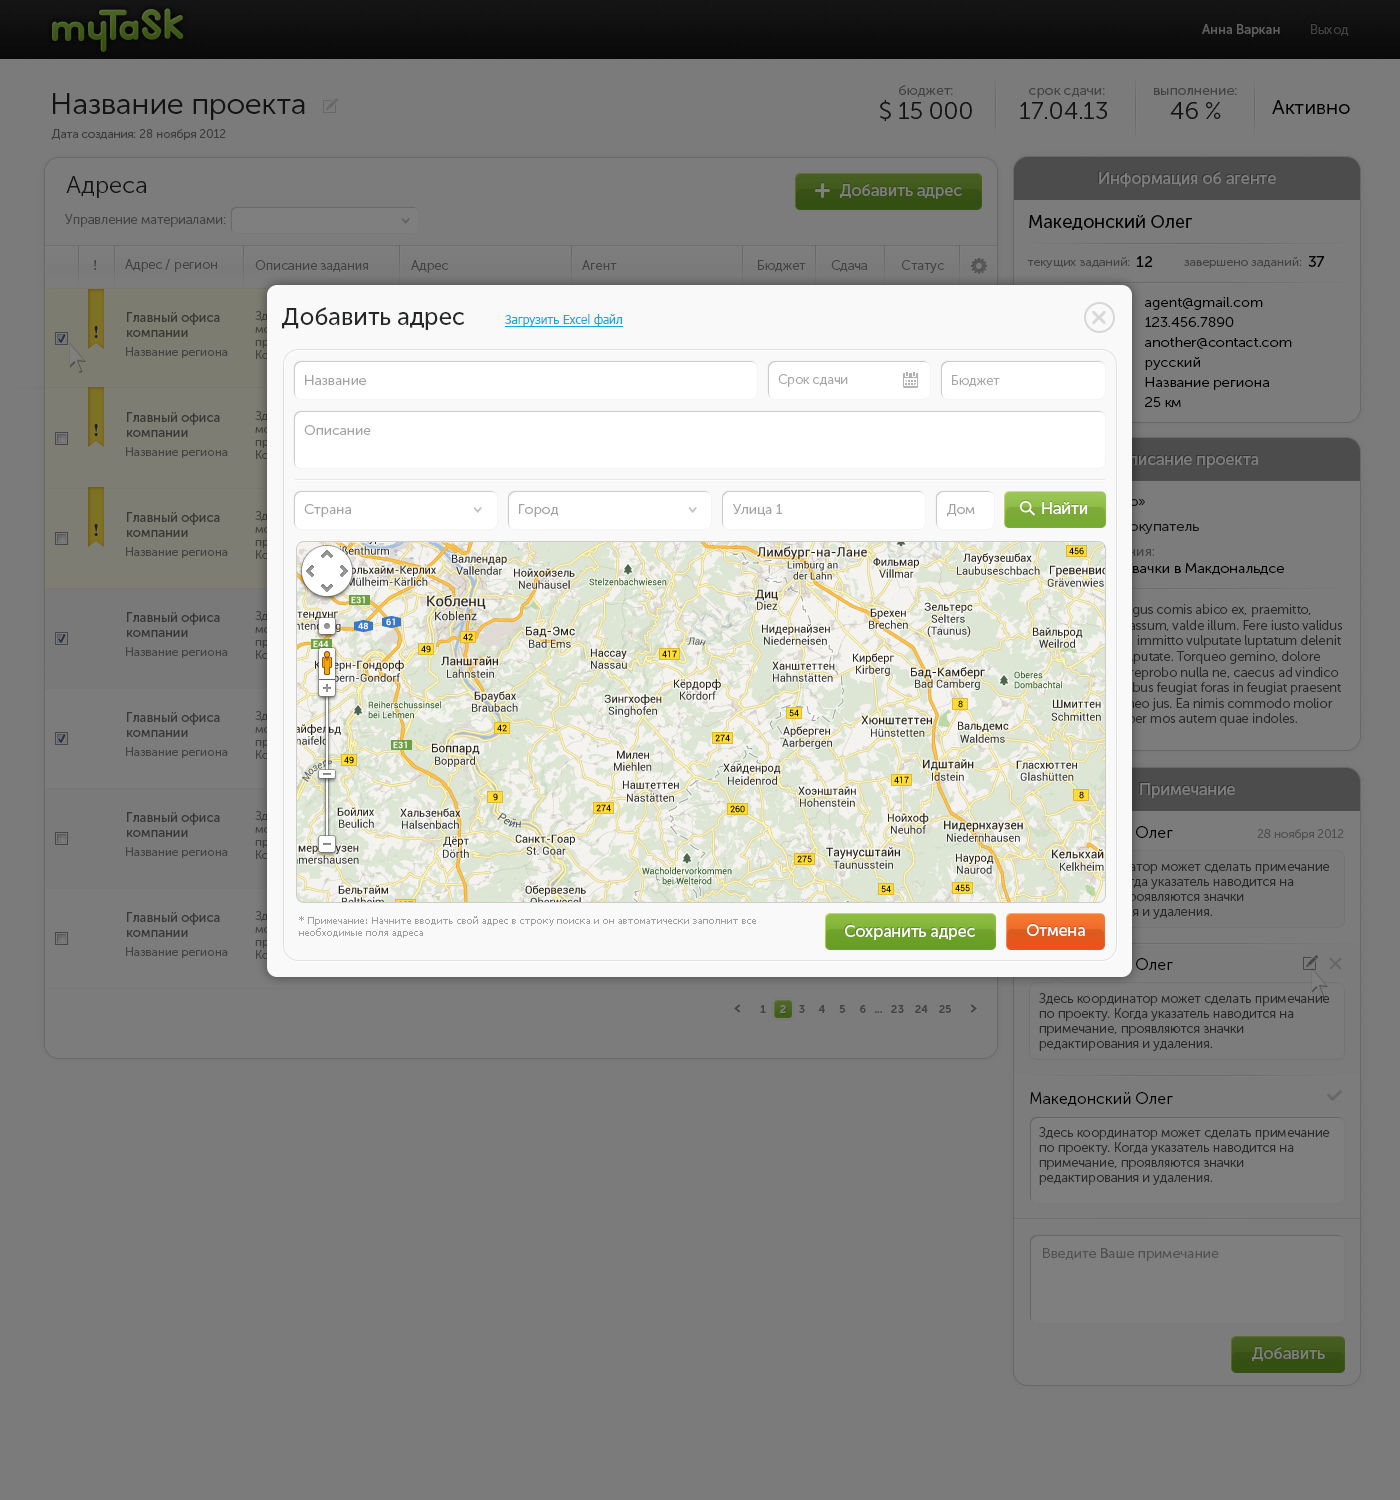The height and width of the screenshot is (1500, 1400).
Task: Click the edit project name pencil icon
Action: [330, 106]
